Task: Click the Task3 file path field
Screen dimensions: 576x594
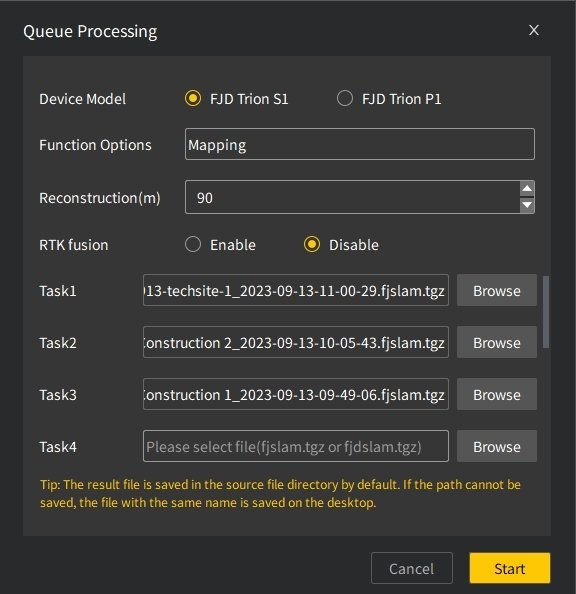Action: point(296,394)
